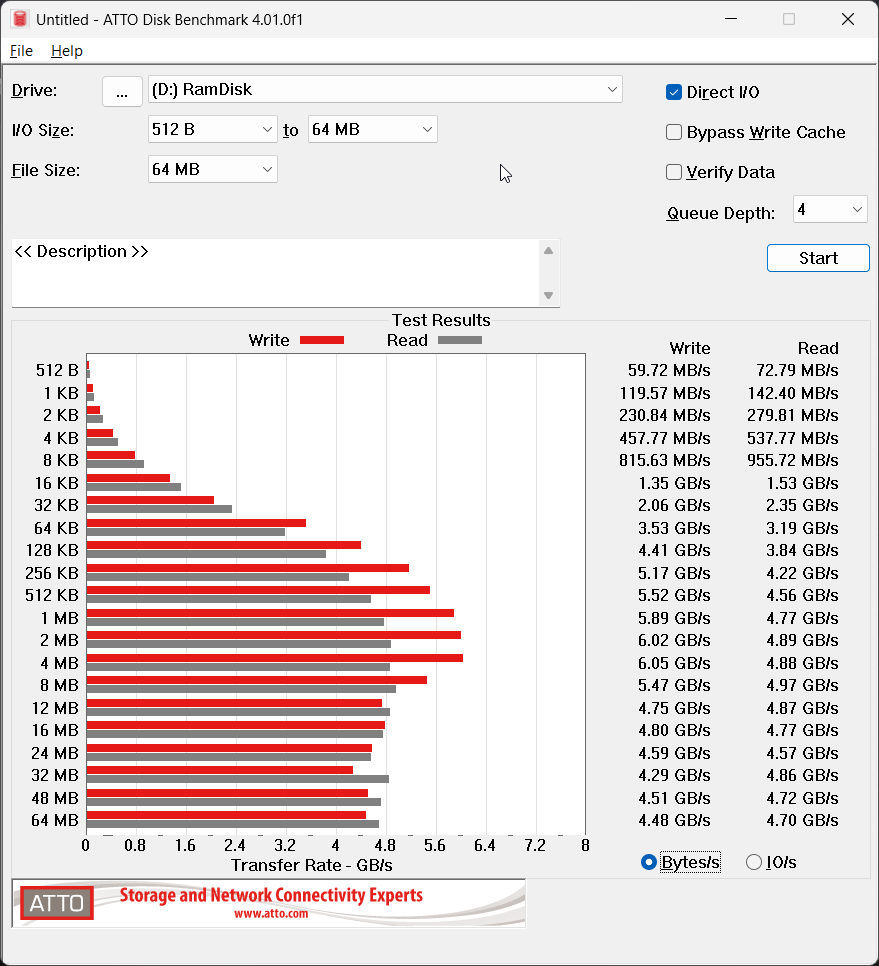The image size is (879, 966).
Task: Click the 512 KB row label
Action: [52, 595]
